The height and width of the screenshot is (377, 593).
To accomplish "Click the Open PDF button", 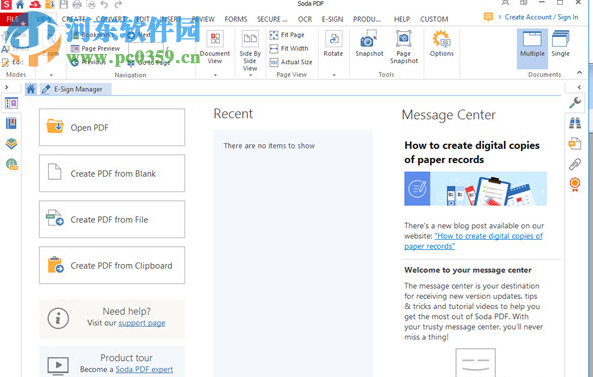I will (112, 127).
